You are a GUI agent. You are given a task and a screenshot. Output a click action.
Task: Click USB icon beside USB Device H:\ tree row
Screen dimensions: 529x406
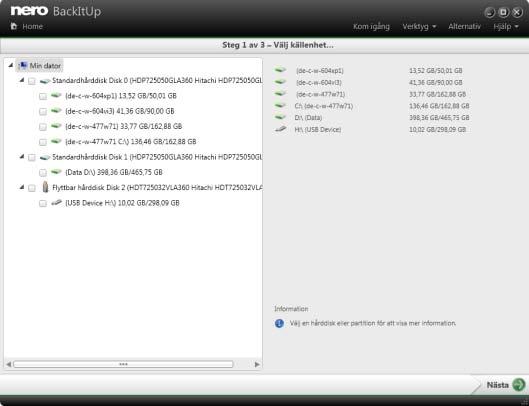point(56,202)
